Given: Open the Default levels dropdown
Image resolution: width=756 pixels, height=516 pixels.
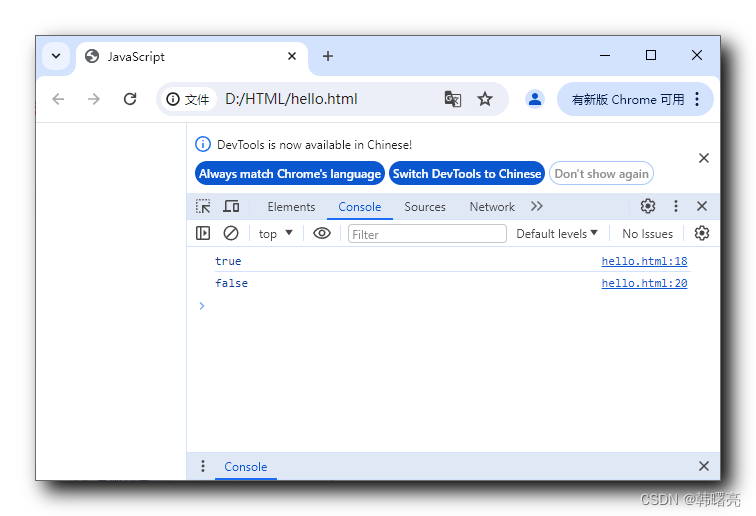Looking at the screenshot, I should (557, 234).
